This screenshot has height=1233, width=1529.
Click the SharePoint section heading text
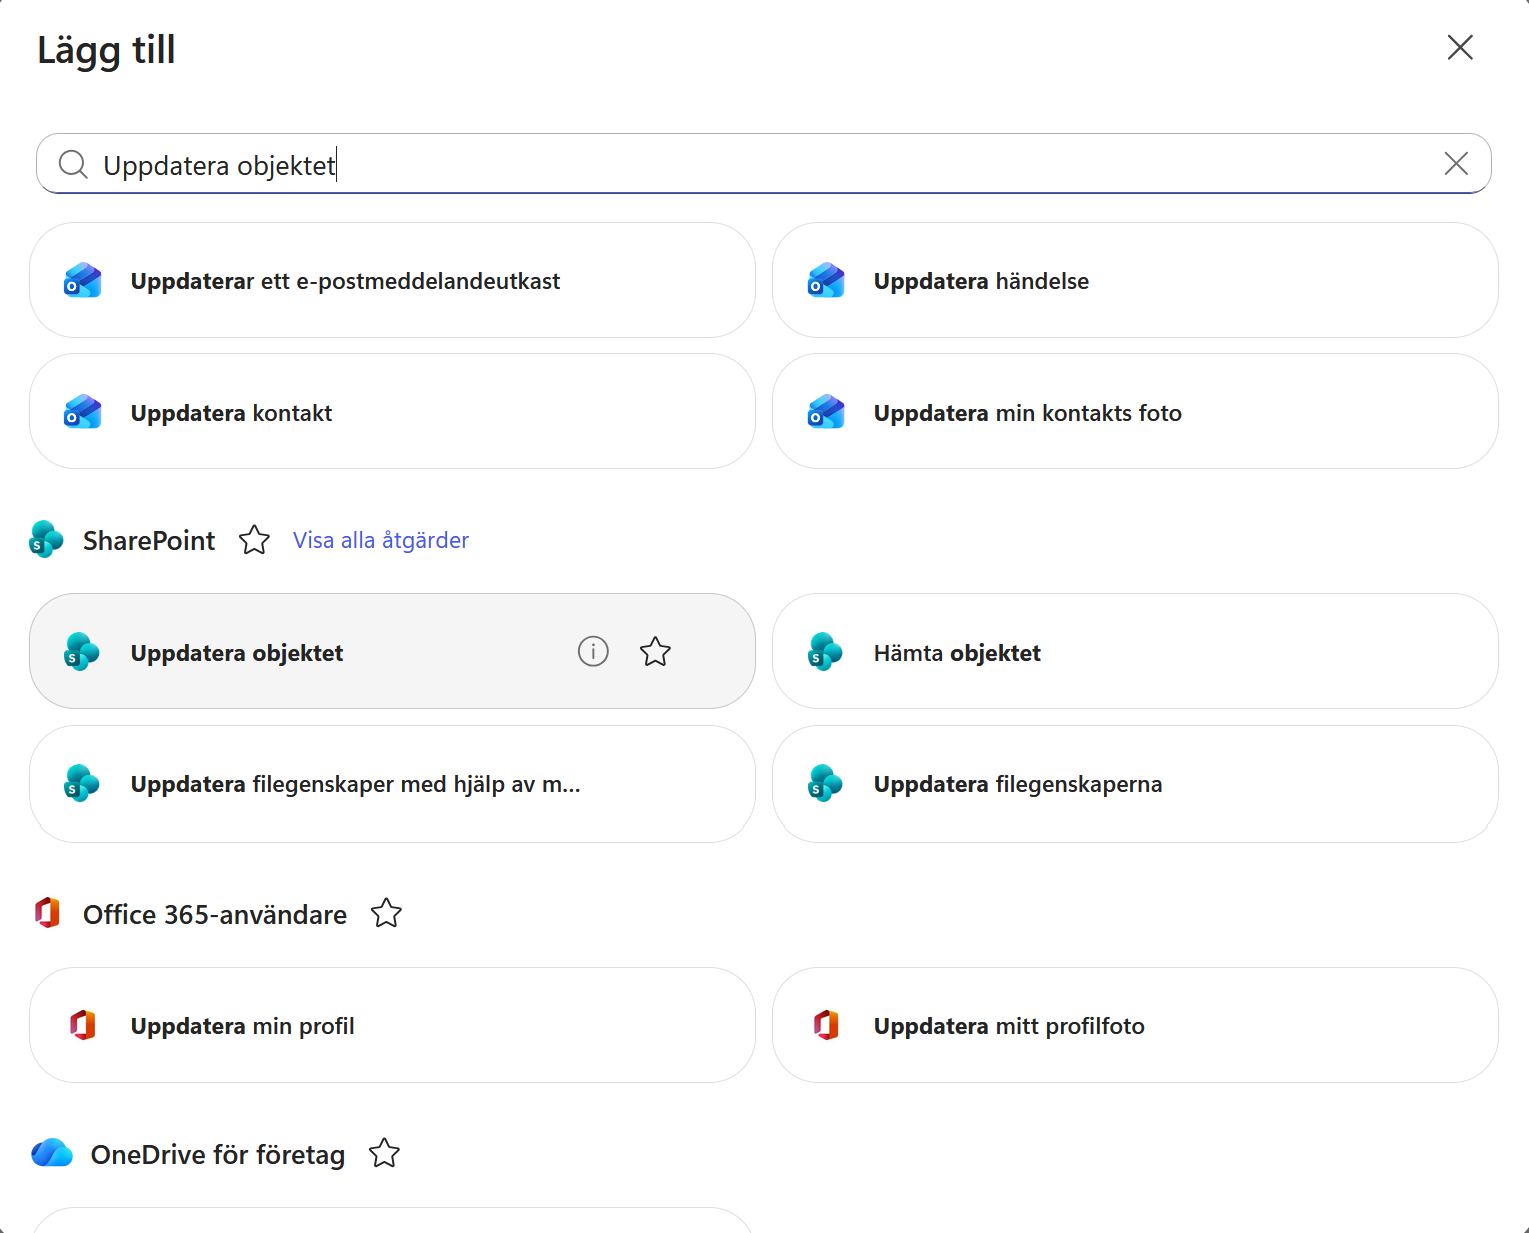tap(149, 540)
